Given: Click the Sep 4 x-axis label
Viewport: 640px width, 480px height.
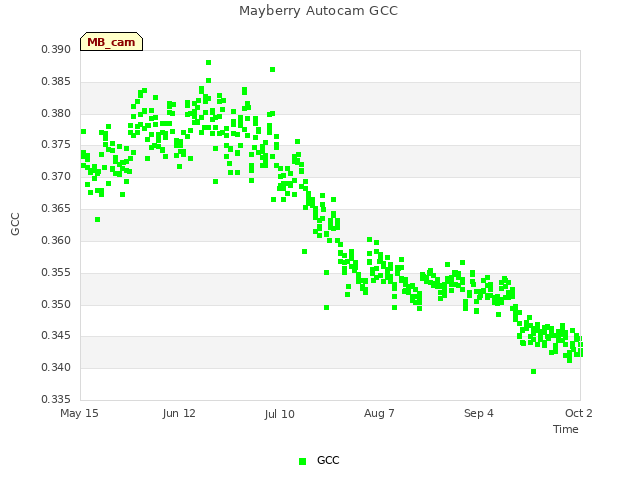Looking at the screenshot, I should (x=479, y=413).
